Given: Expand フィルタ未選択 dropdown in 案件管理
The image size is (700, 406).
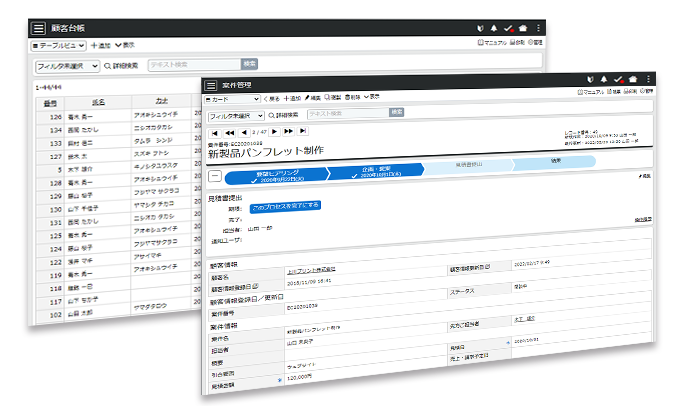Looking at the screenshot, I should point(236,115).
